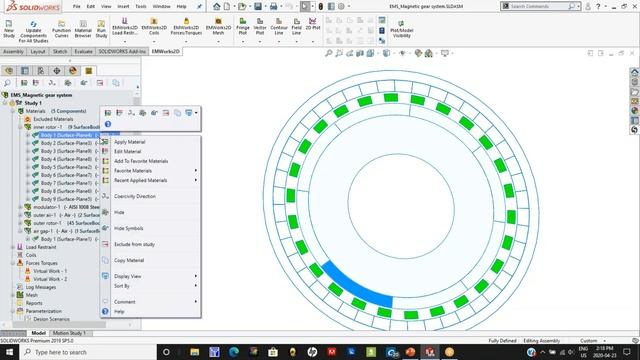This screenshot has width=640, height=360.
Task: Click EMWorks2D Load Restraint icon
Action: point(124,26)
